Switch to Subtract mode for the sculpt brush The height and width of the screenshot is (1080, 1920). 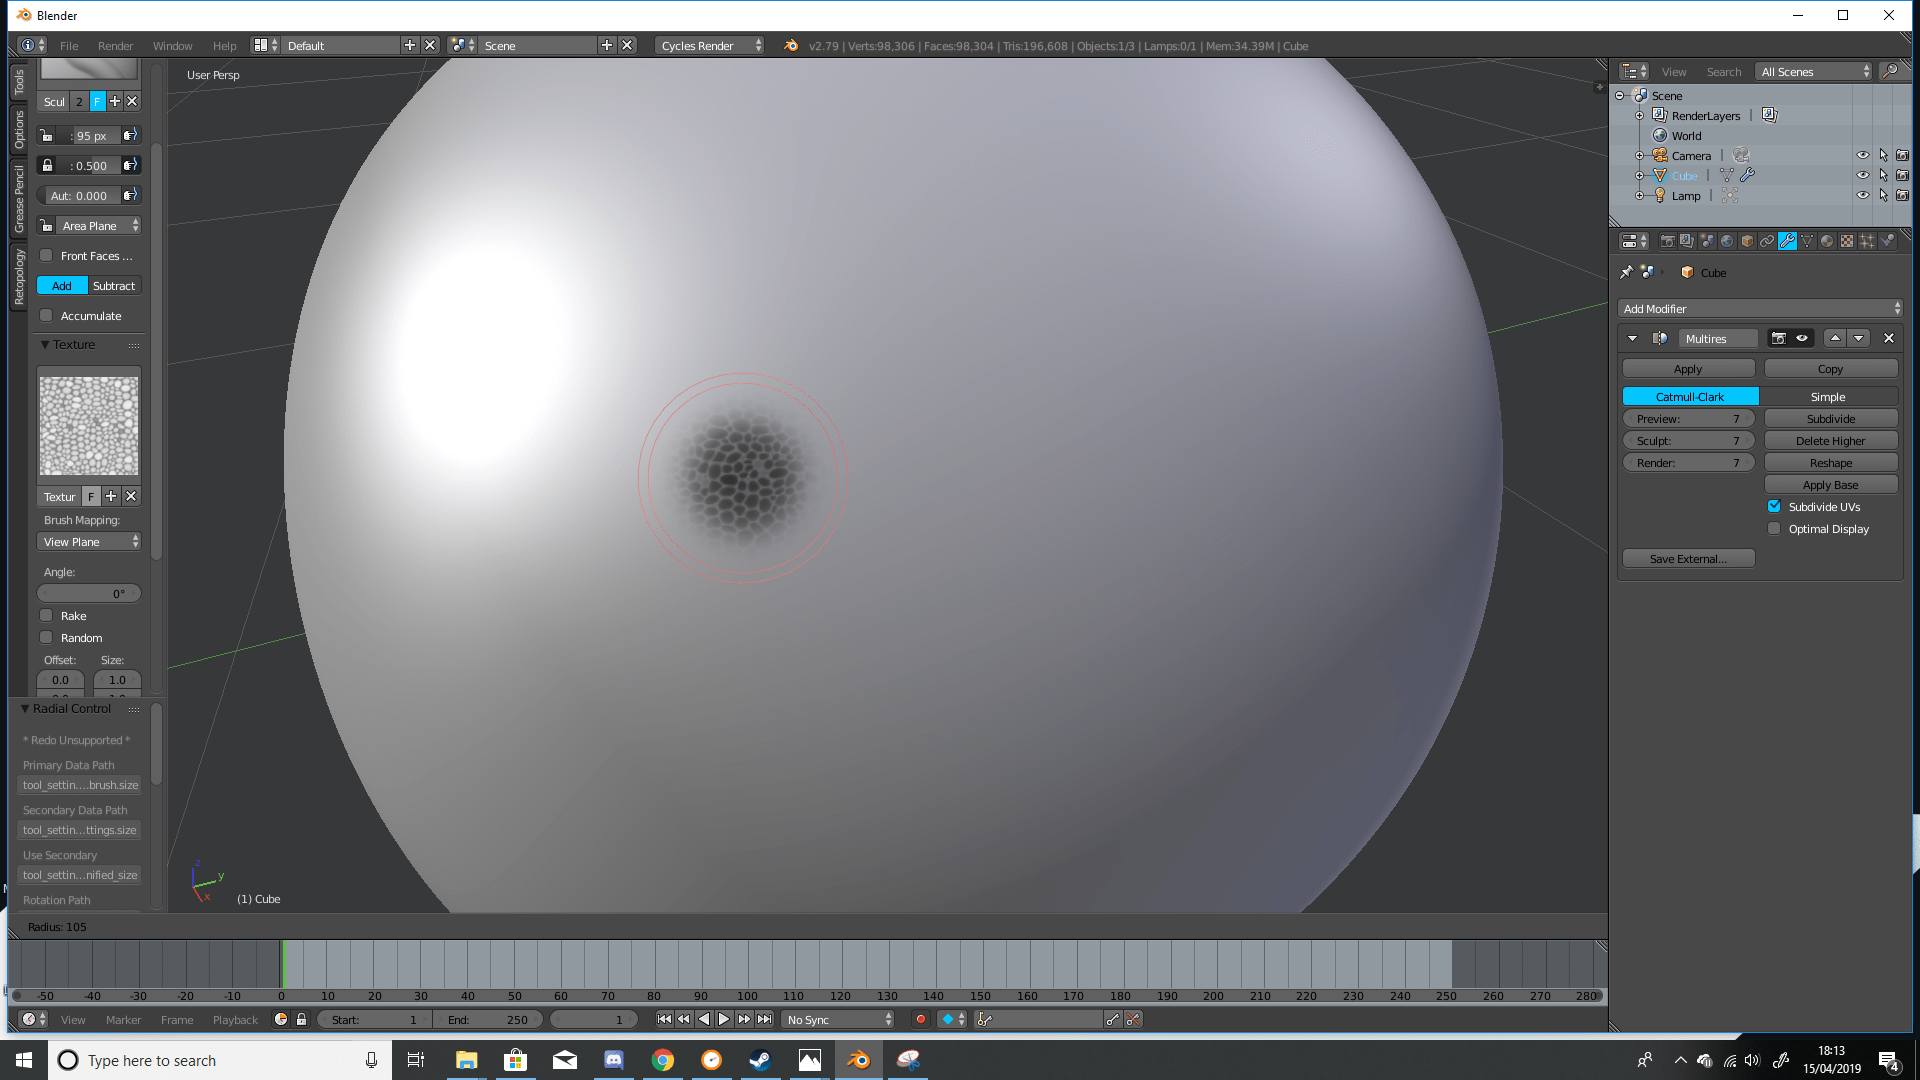pos(113,285)
